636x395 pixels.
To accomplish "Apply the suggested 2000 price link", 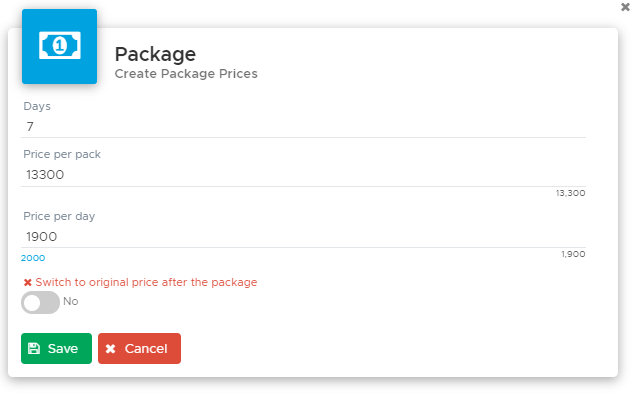I will (x=33, y=258).
